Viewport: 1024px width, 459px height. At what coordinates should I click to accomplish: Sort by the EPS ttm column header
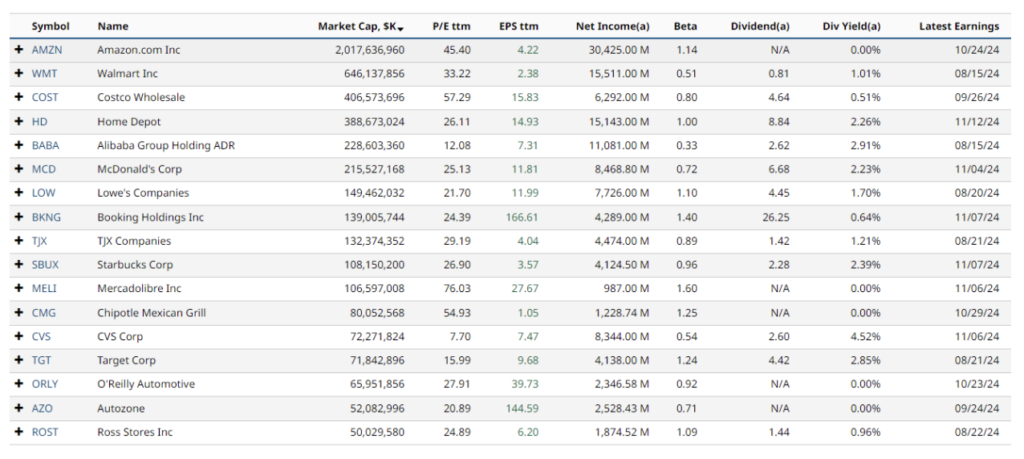point(520,27)
